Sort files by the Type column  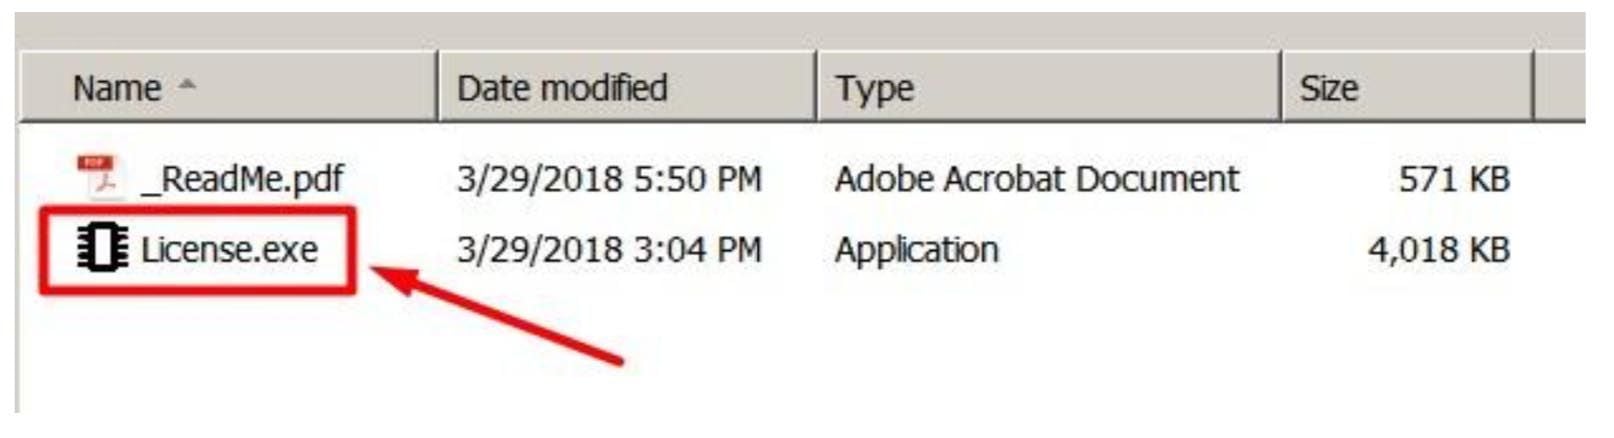click(875, 88)
